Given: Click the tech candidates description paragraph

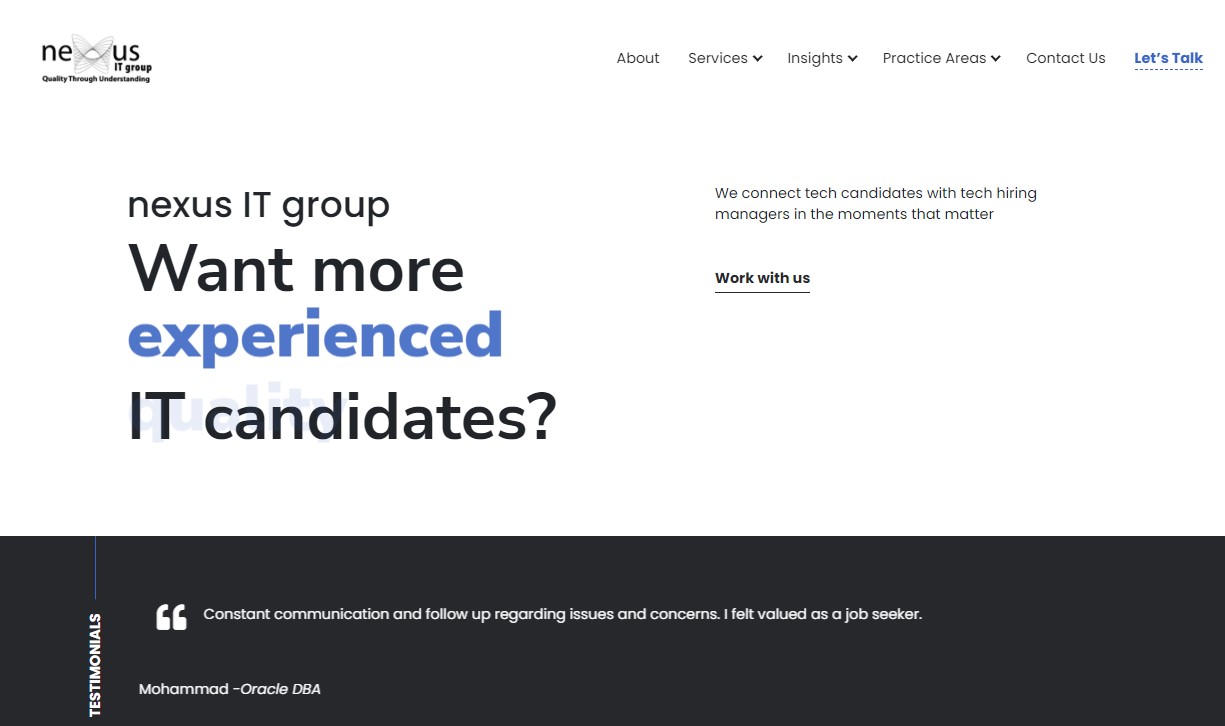Looking at the screenshot, I should [x=875, y=203].
